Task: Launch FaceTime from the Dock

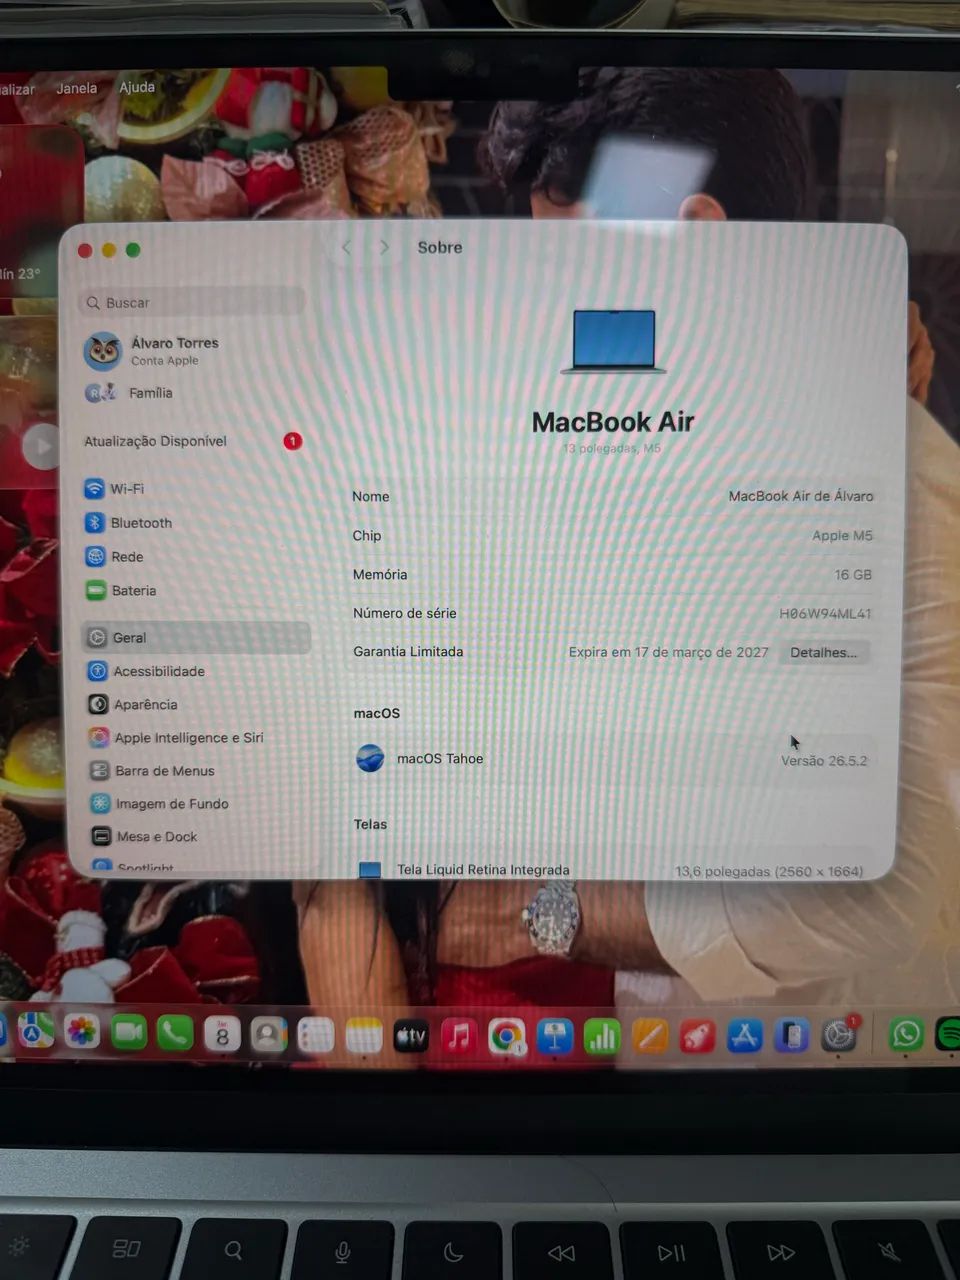Action: (128, 1032)
